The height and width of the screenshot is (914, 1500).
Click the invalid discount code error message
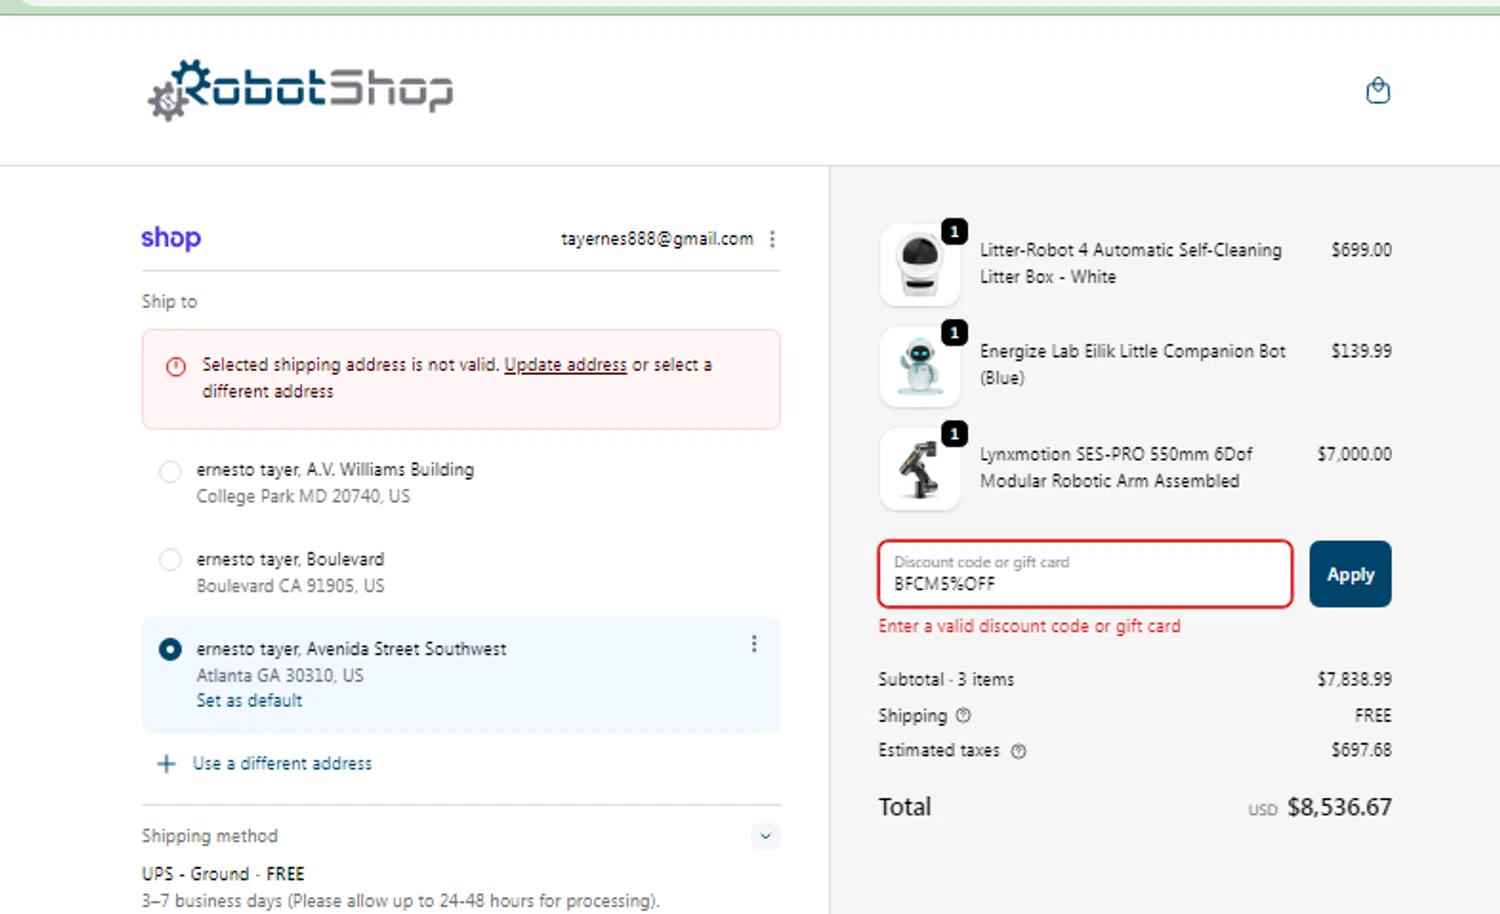1029,626
